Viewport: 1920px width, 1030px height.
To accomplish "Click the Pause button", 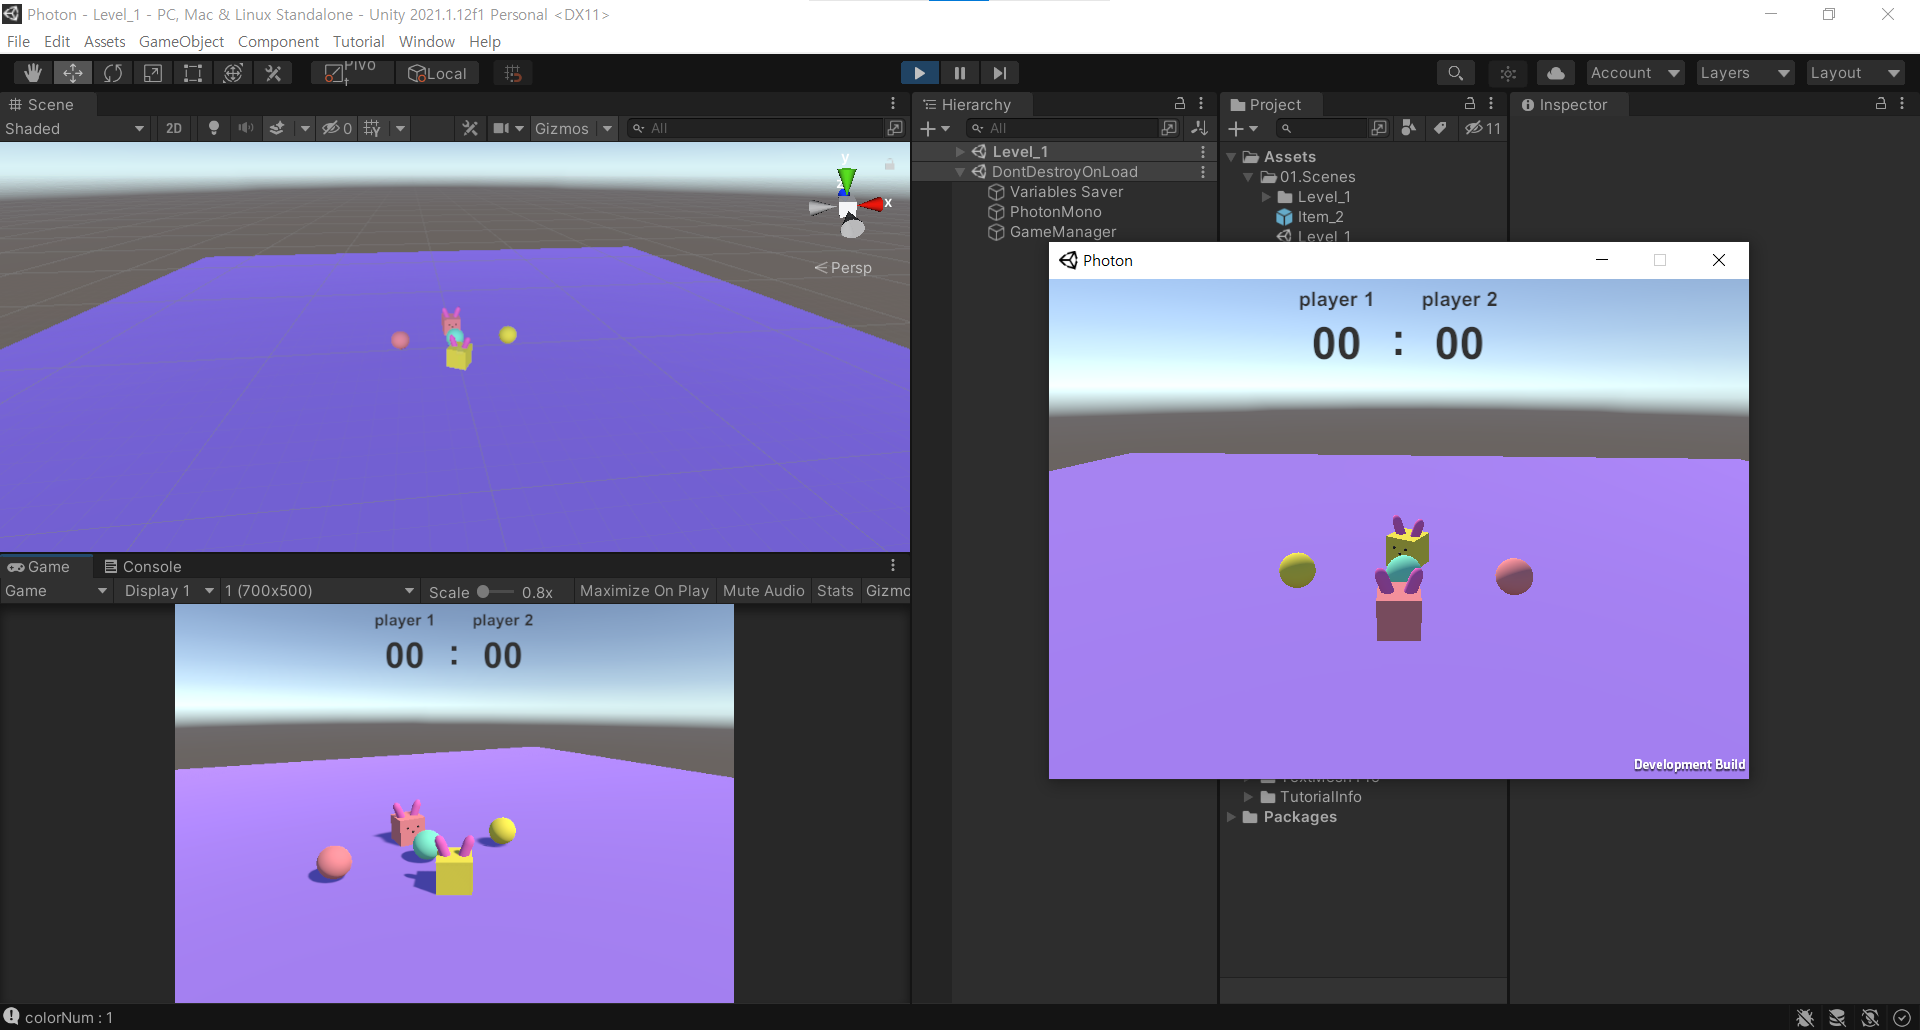I will click(959, 73).
